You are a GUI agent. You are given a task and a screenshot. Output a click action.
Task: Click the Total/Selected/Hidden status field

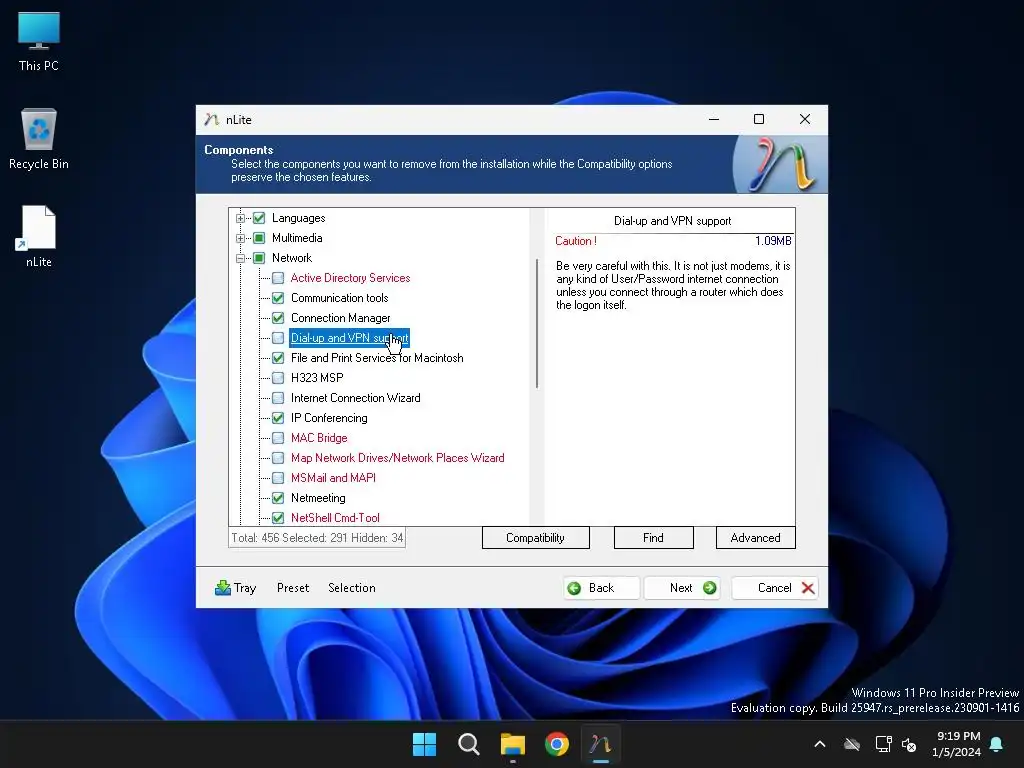pyautogui.click(x=317, y=538)
